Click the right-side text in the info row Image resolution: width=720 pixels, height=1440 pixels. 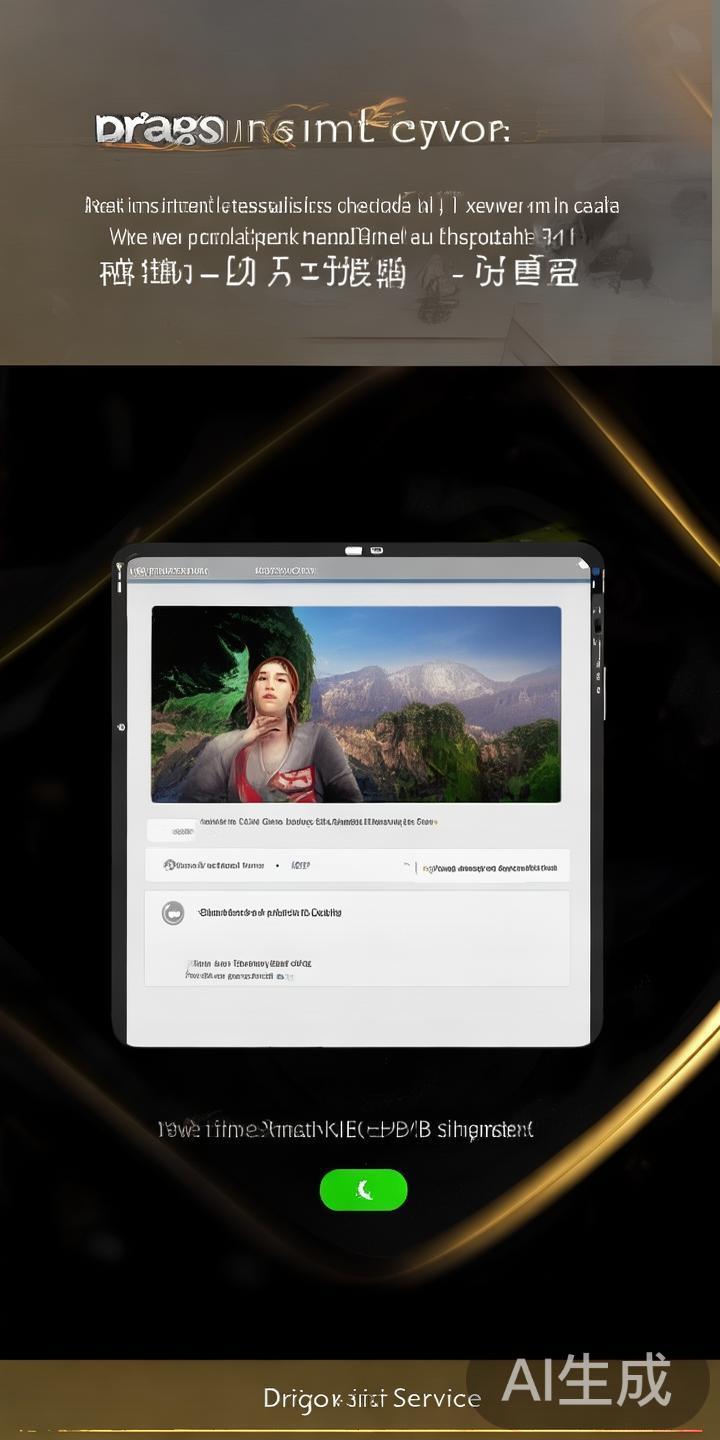(x=490, y=868)
